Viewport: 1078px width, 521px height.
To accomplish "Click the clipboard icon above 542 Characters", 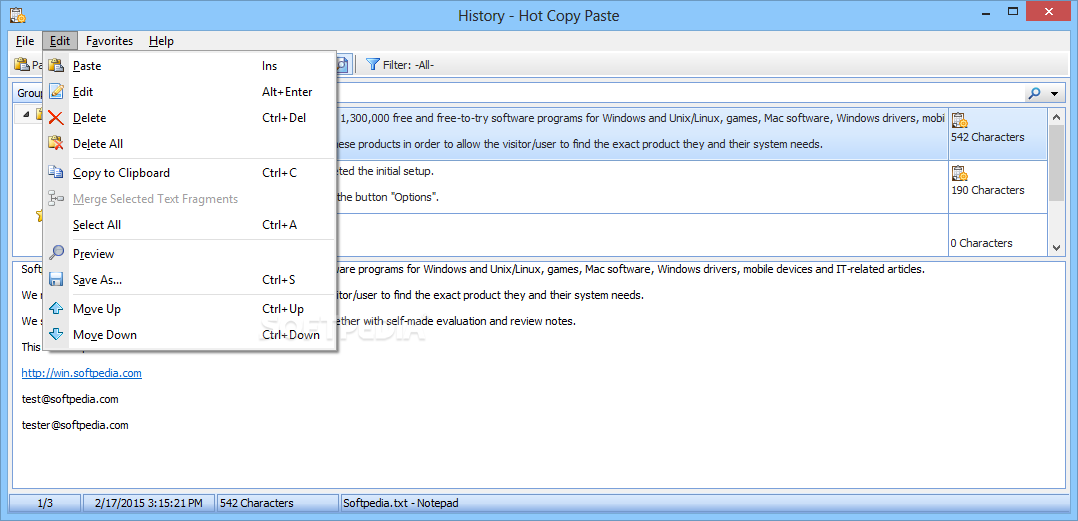I will pos(960,120).
